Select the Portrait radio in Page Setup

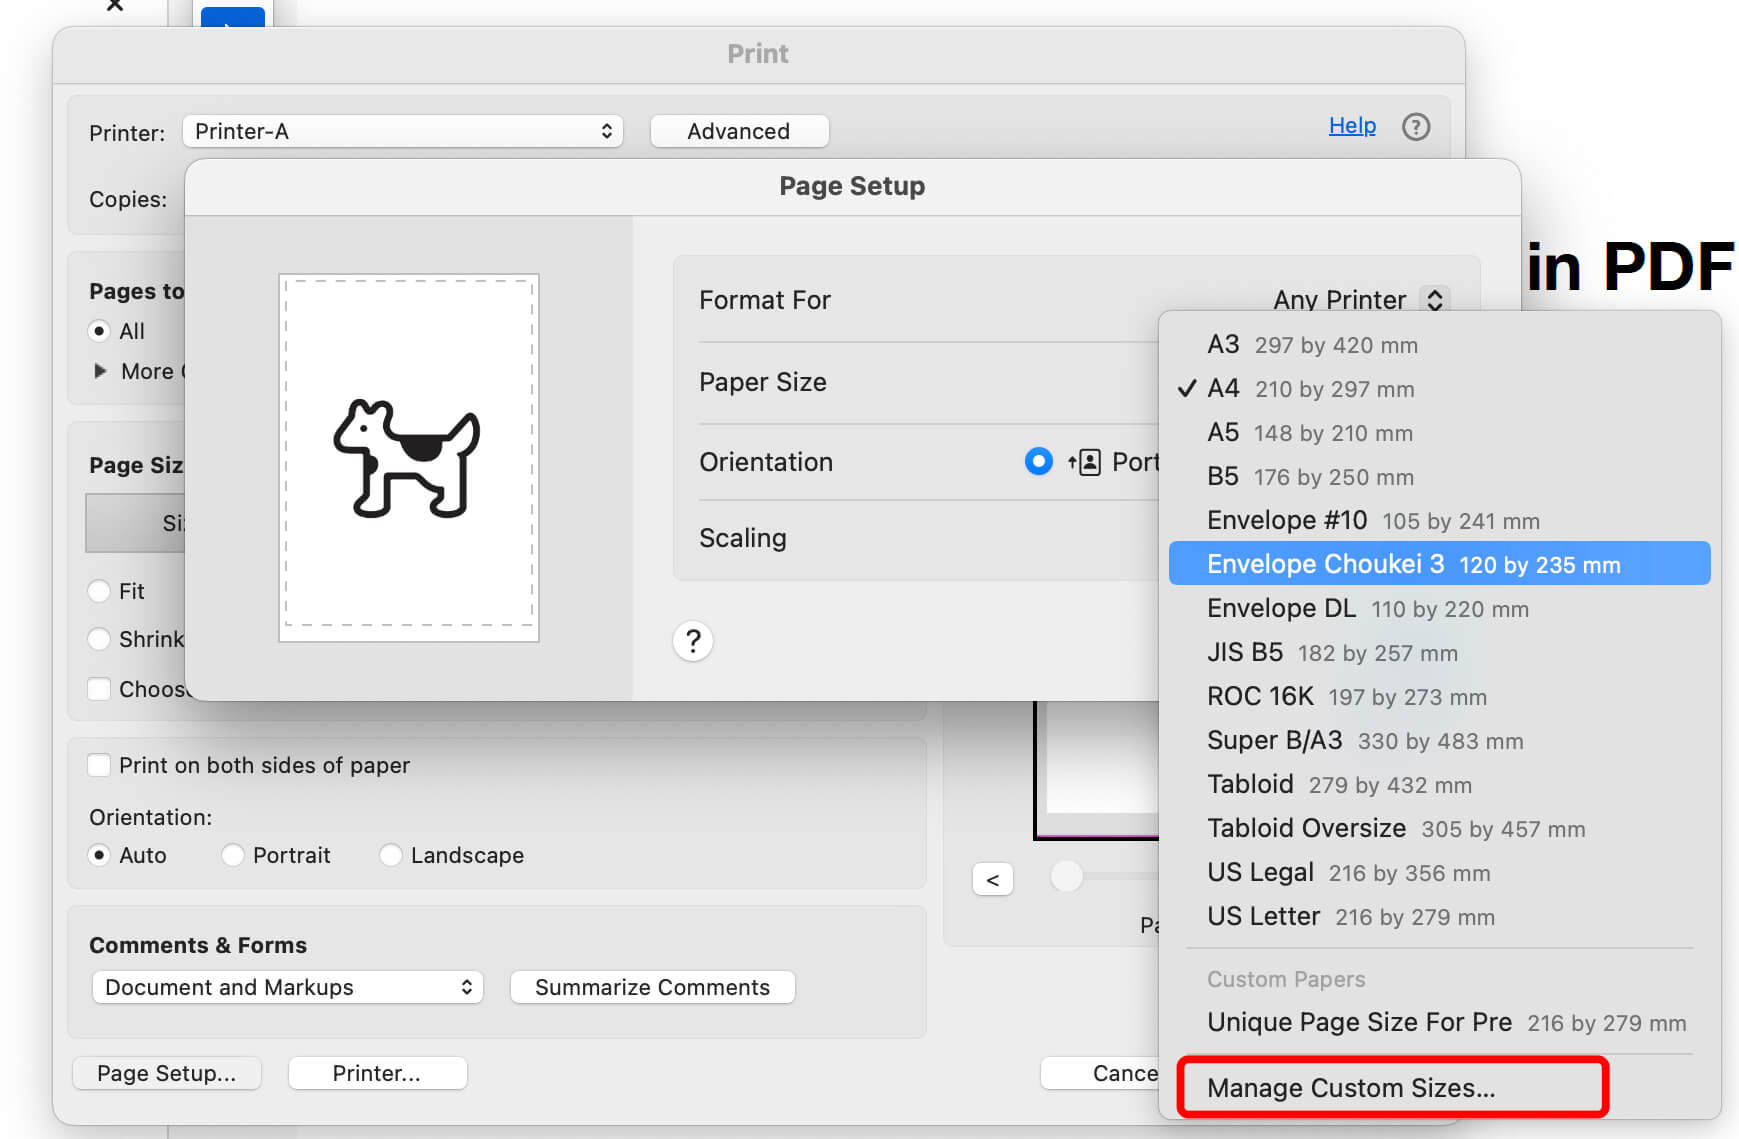(x=1039, y=461)
